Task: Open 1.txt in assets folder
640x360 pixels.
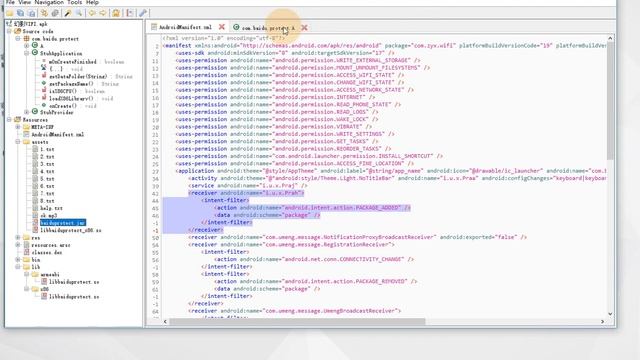Action: (x=47, y=149)
